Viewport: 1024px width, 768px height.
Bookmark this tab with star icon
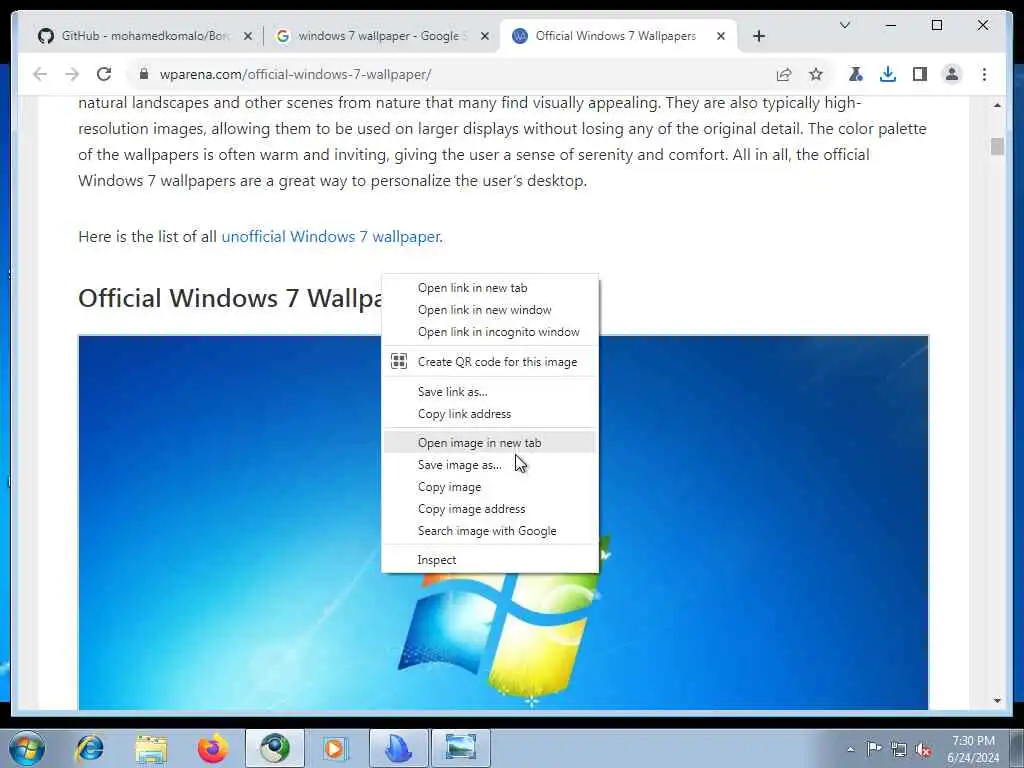pyautogui.click(x=816, y=74)
